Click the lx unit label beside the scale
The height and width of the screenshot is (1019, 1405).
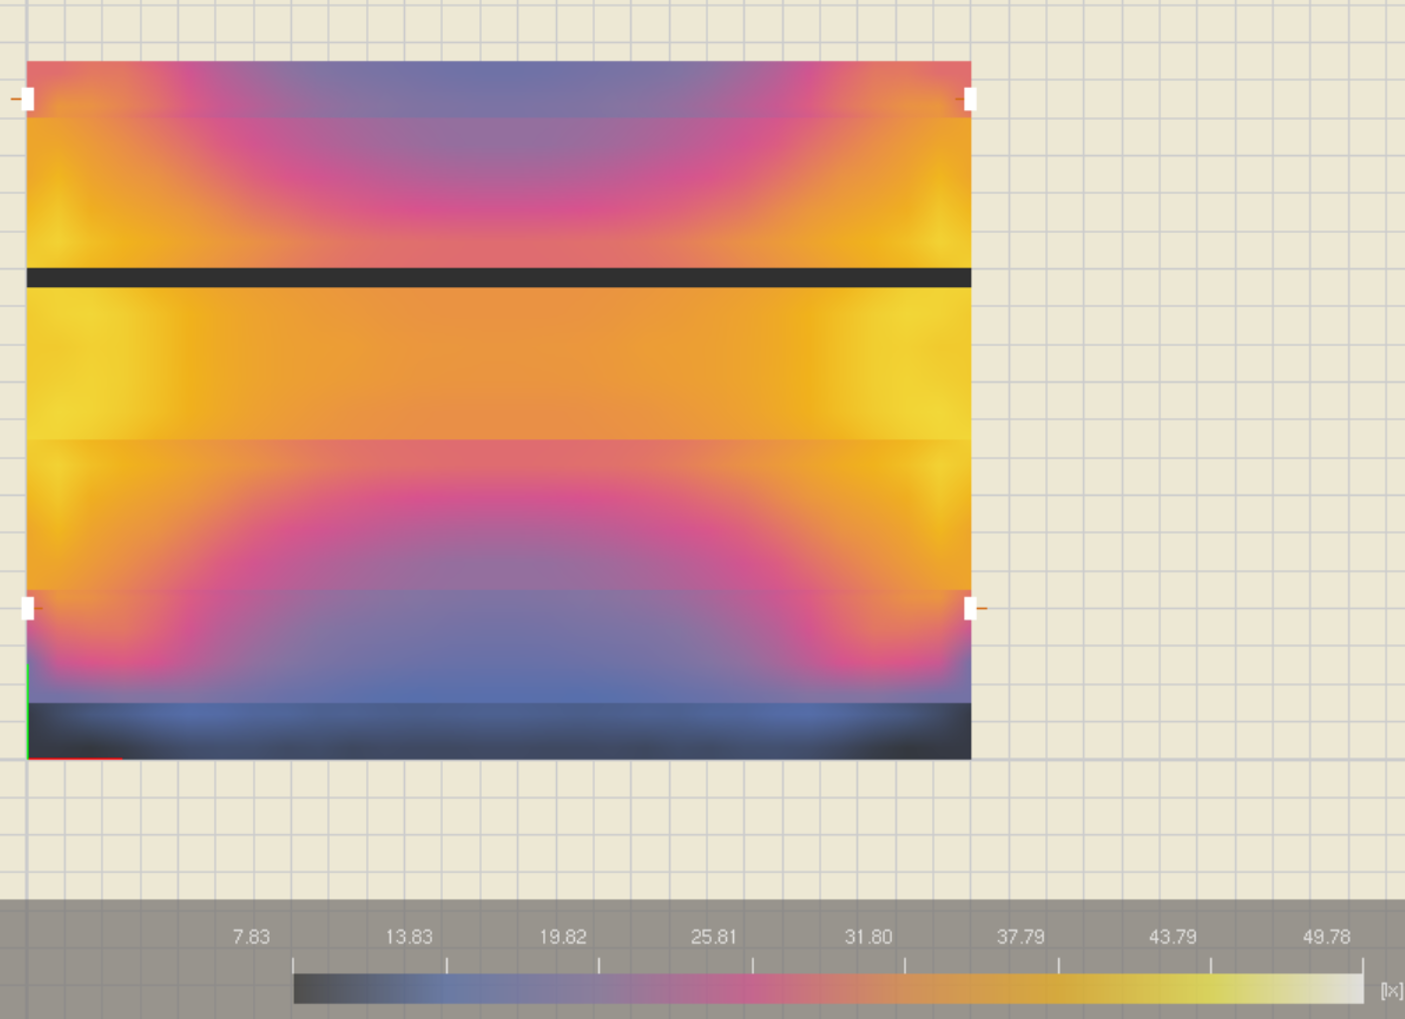click(x=1390, y=990)
